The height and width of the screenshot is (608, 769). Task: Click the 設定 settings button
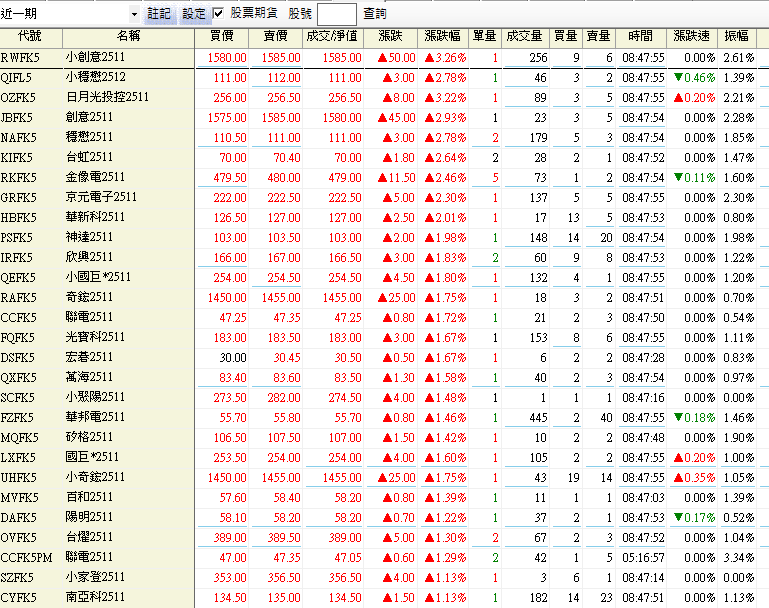[x=193, y=14]
